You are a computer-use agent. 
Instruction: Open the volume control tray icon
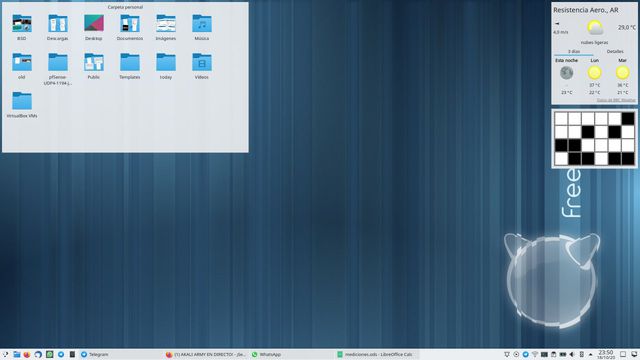click(x=572, y=354)
